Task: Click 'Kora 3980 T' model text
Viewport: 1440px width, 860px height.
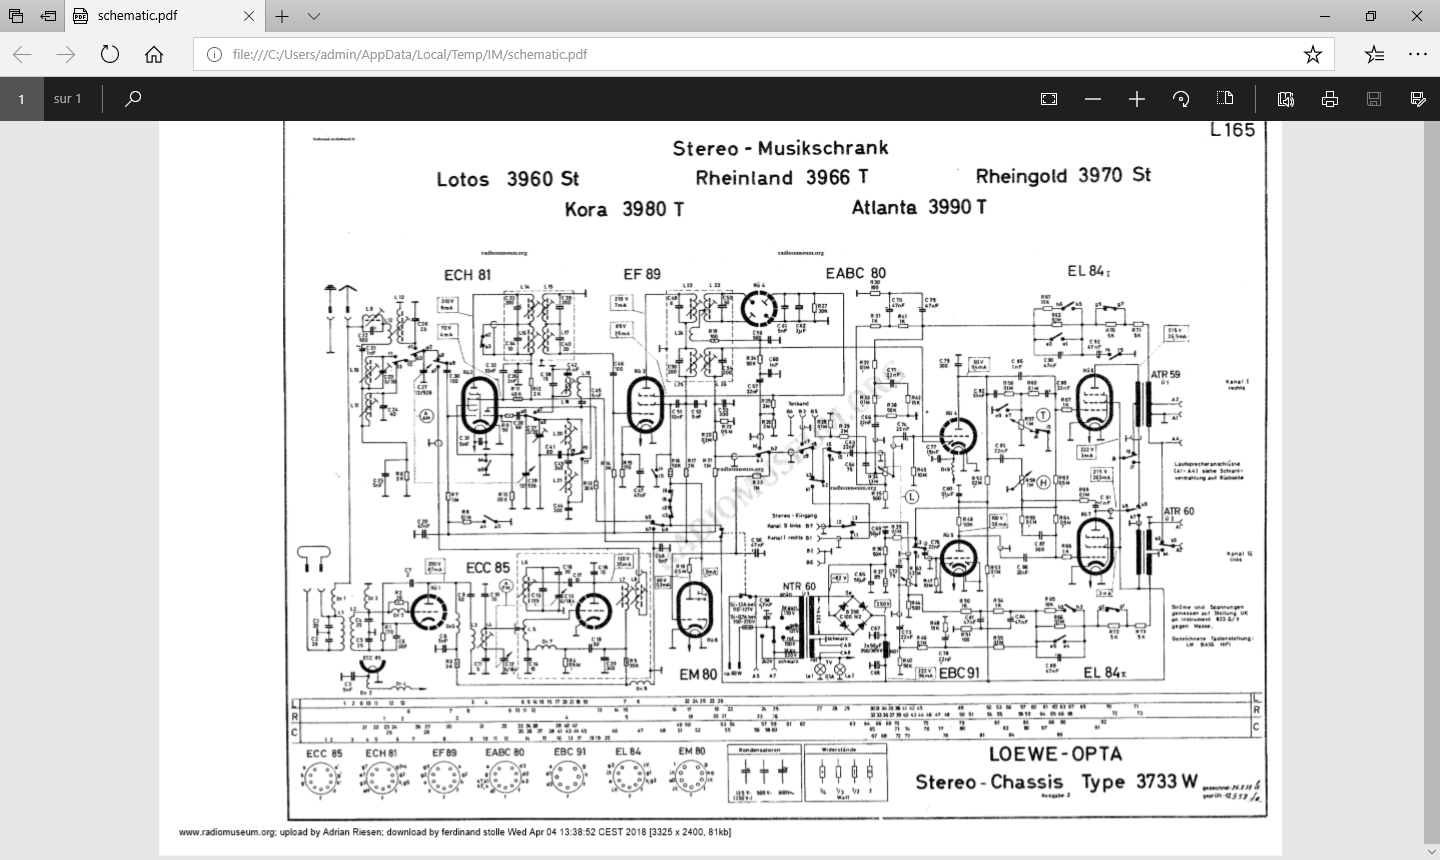Action: [x=624, y=209]
